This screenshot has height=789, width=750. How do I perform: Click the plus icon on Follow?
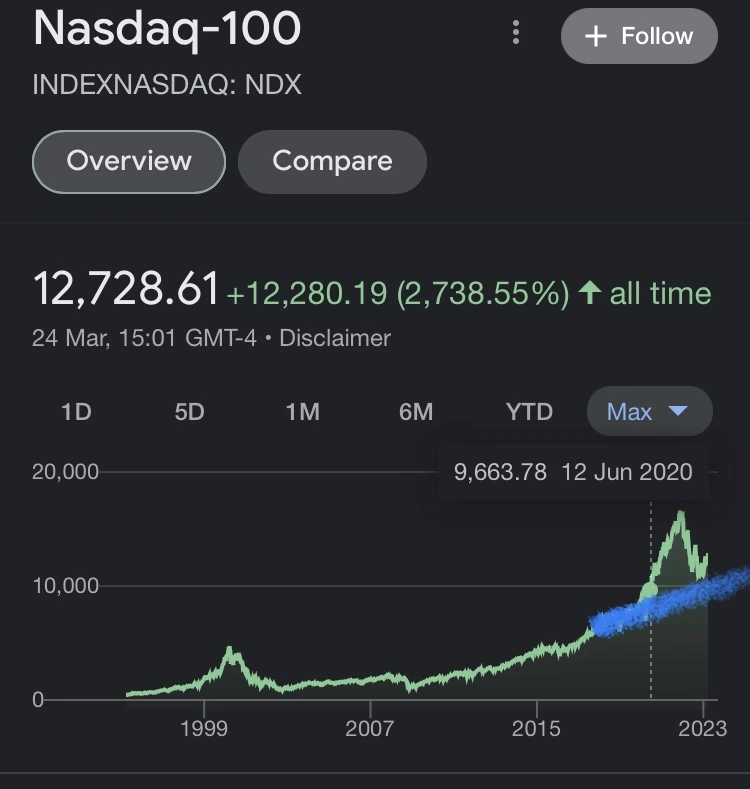596,36
